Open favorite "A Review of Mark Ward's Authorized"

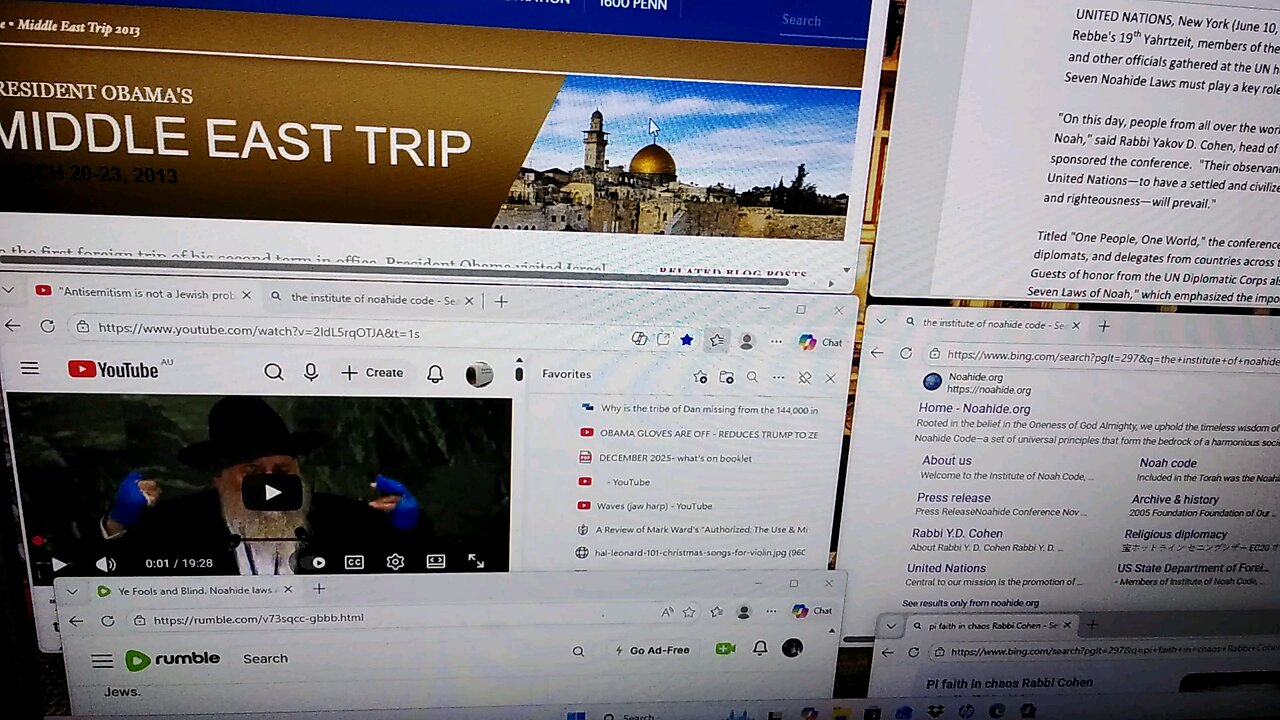(x=694, y=530)
